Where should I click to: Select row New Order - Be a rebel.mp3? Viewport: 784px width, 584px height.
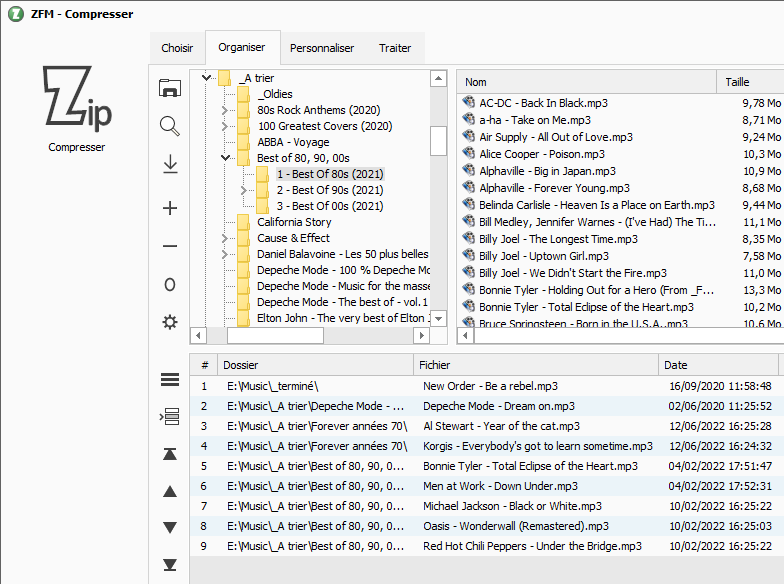(x=486, y=386)
